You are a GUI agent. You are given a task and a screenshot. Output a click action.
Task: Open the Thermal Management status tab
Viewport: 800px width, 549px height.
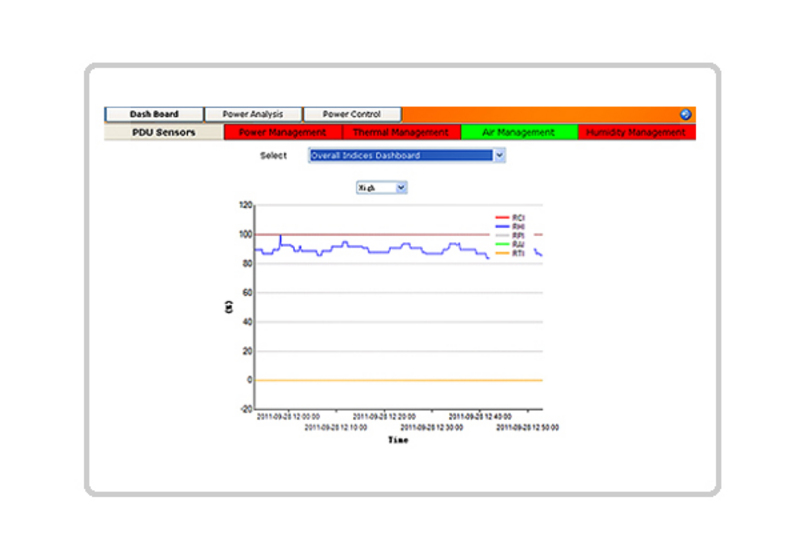tap(401, 132)
